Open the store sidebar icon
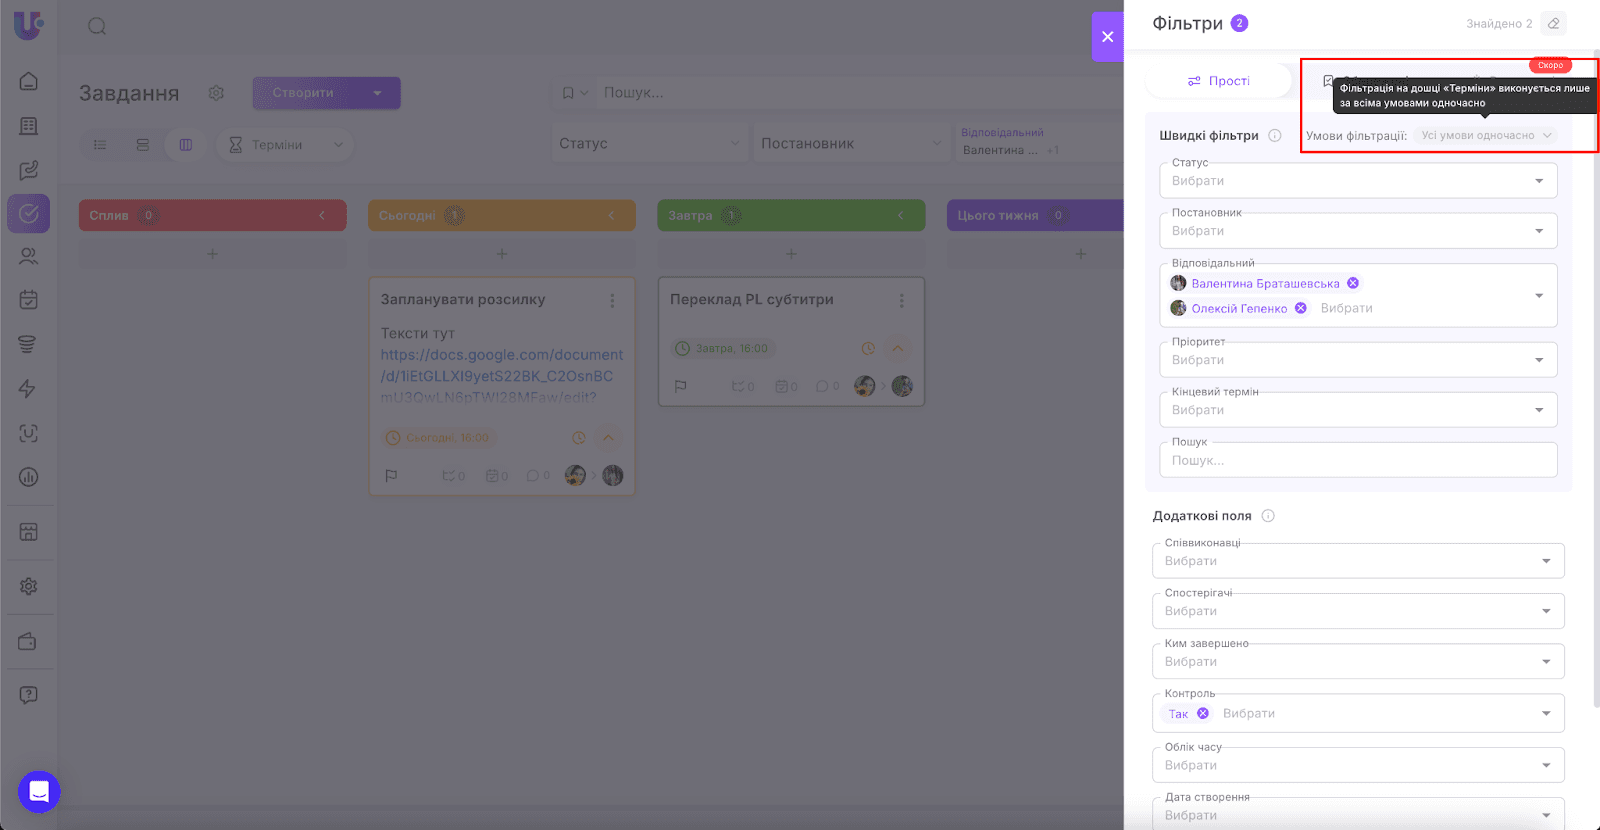Viewport: 1600px width, 830px height. [28, 531]
